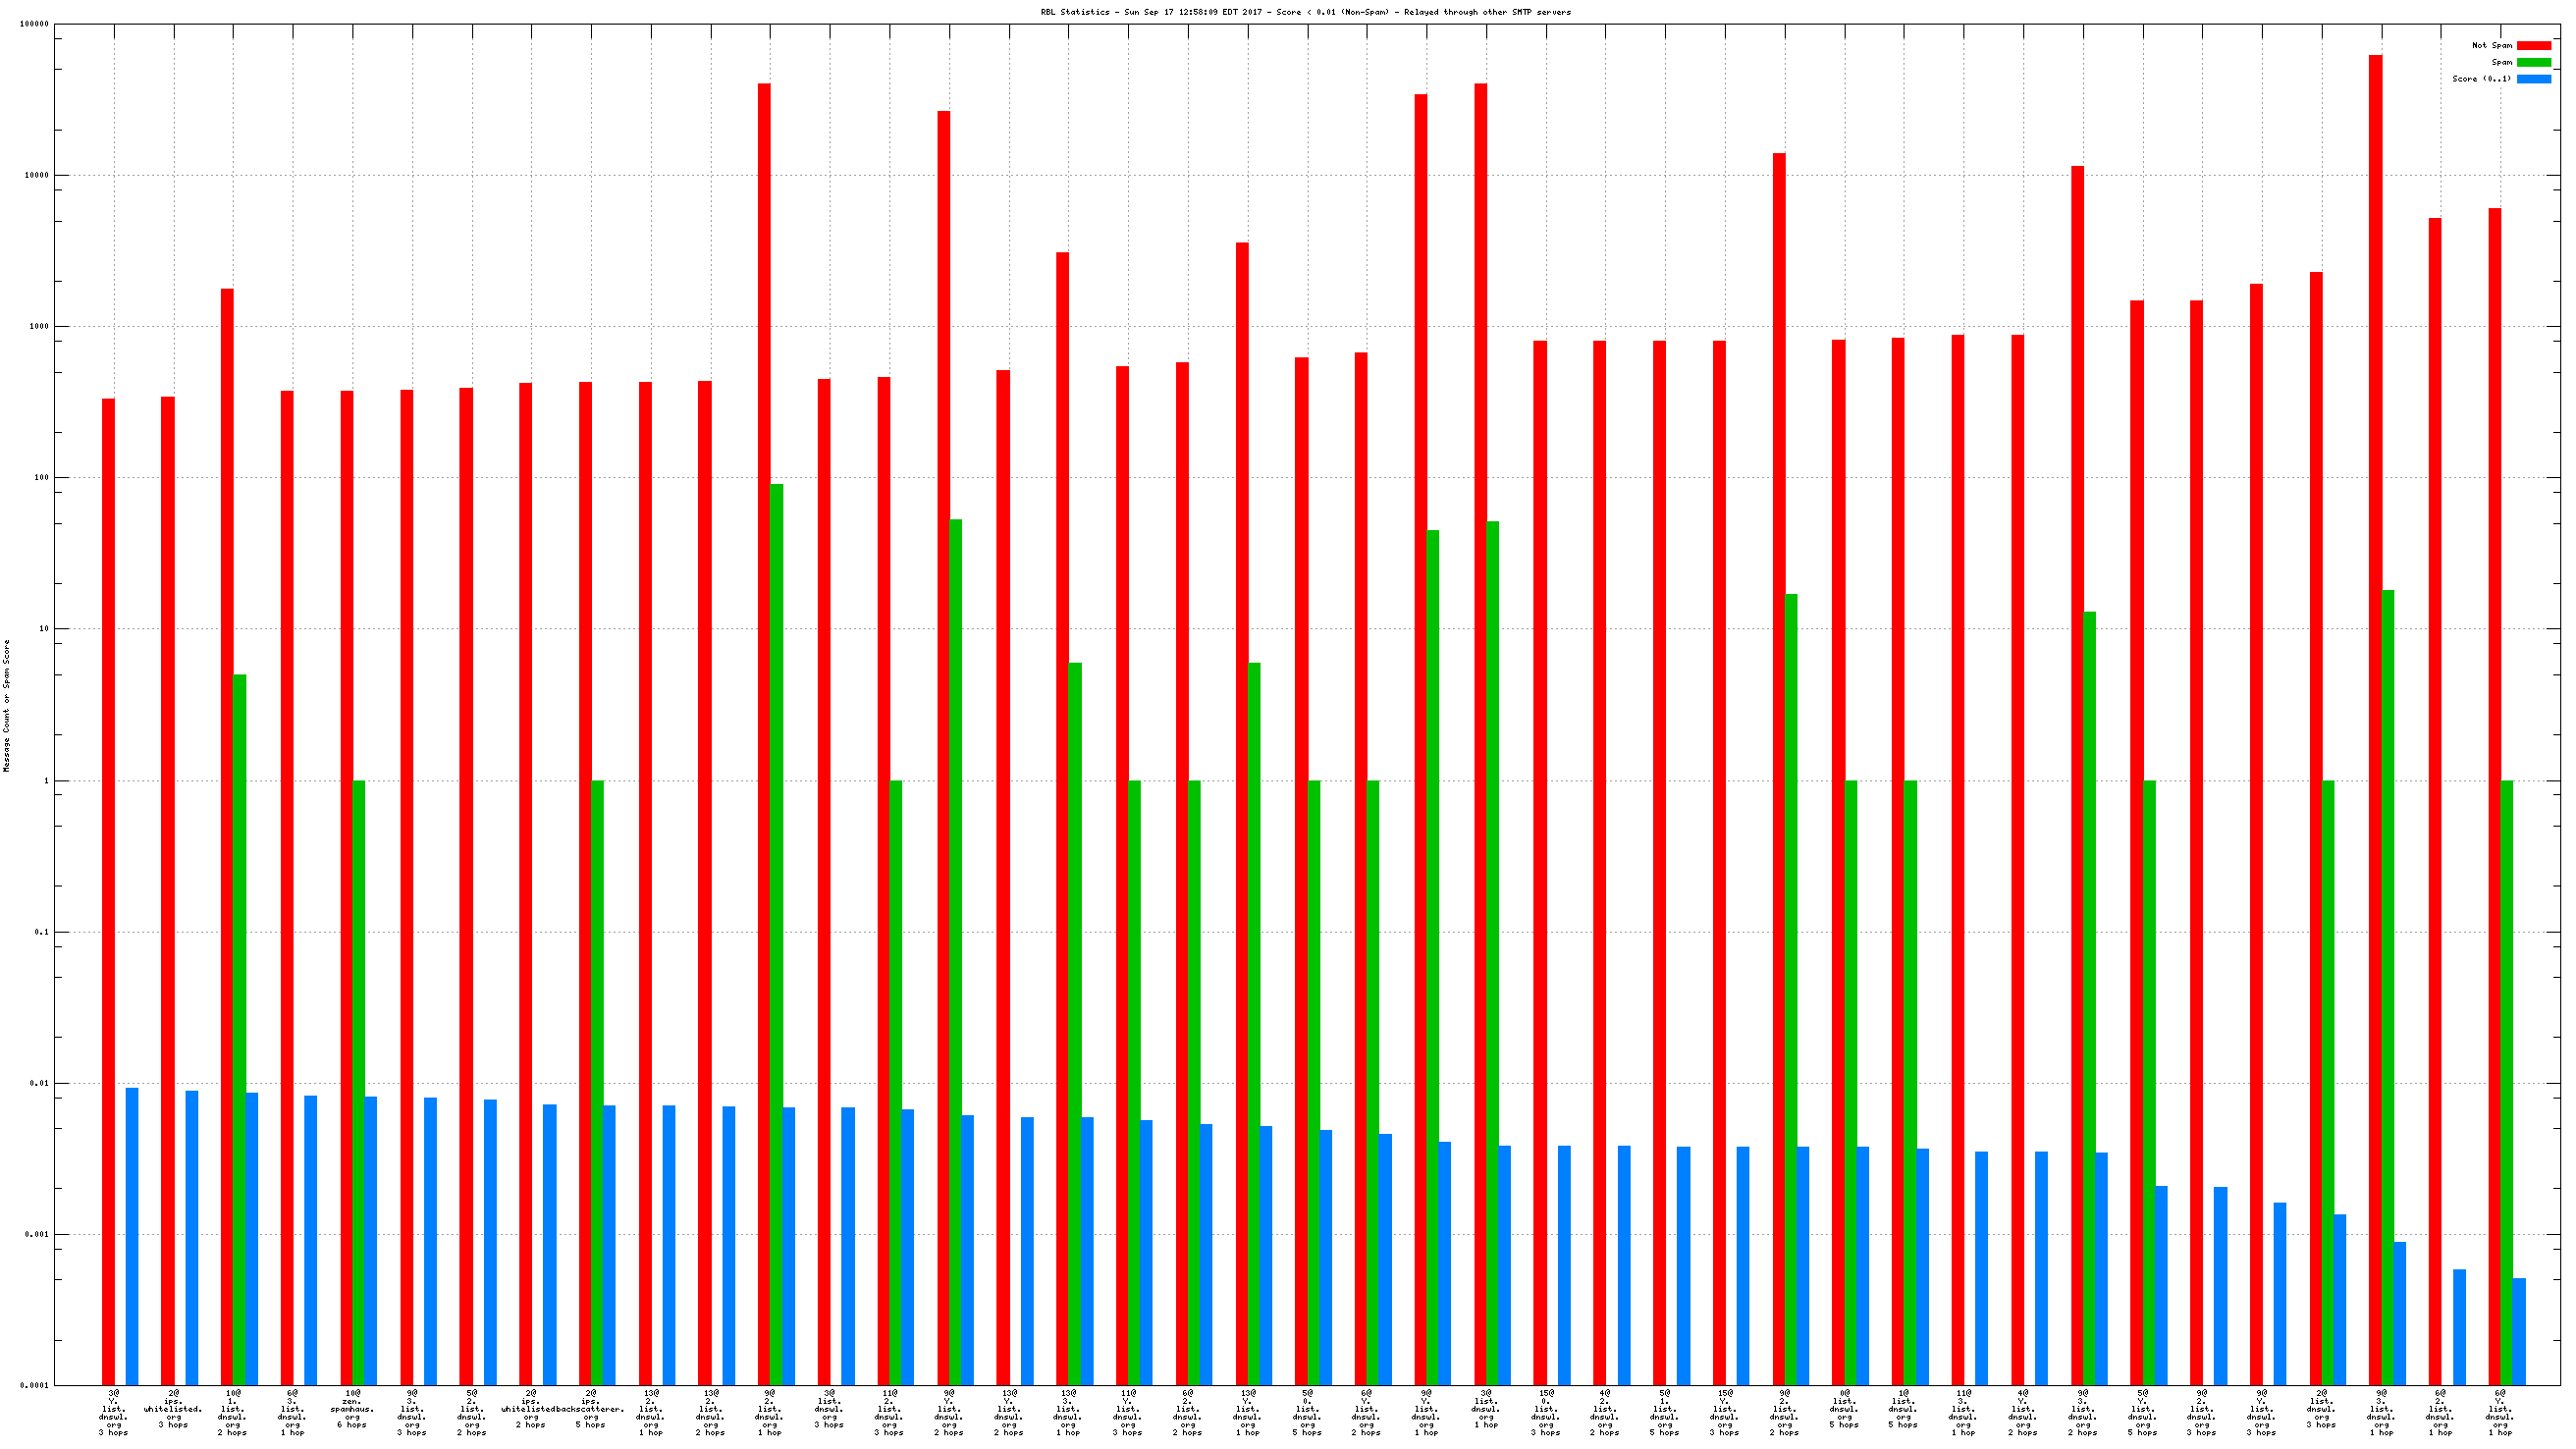Click the leftmost blue Score bar
Viewport: 2576px width, 1449px height.
(132, 1236)
